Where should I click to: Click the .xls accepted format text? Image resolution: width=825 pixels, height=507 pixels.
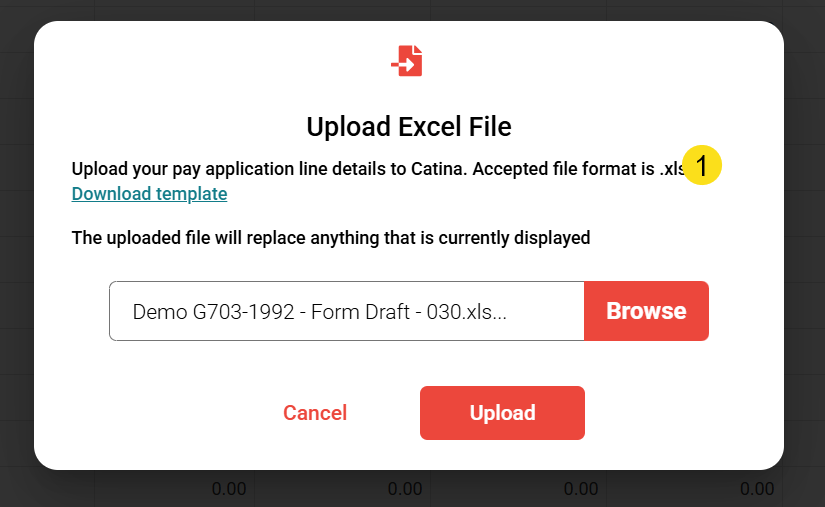(x=672, y=169)
